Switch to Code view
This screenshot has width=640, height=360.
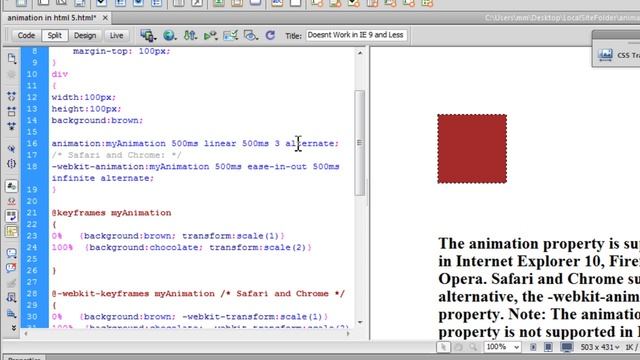[x=26, y=36]
